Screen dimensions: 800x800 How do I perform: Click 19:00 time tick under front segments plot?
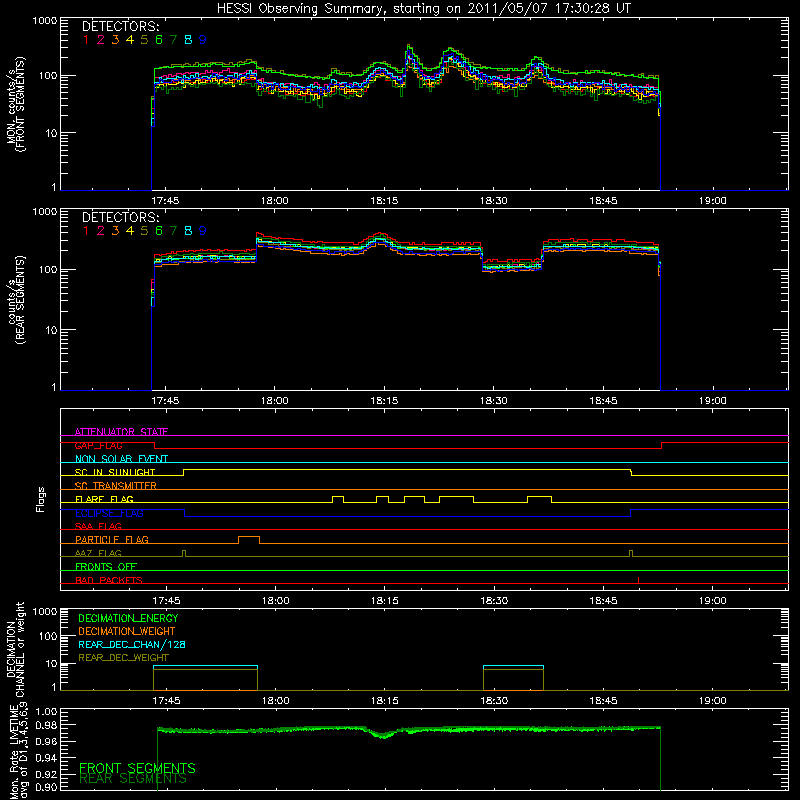[x=713, y=201]
